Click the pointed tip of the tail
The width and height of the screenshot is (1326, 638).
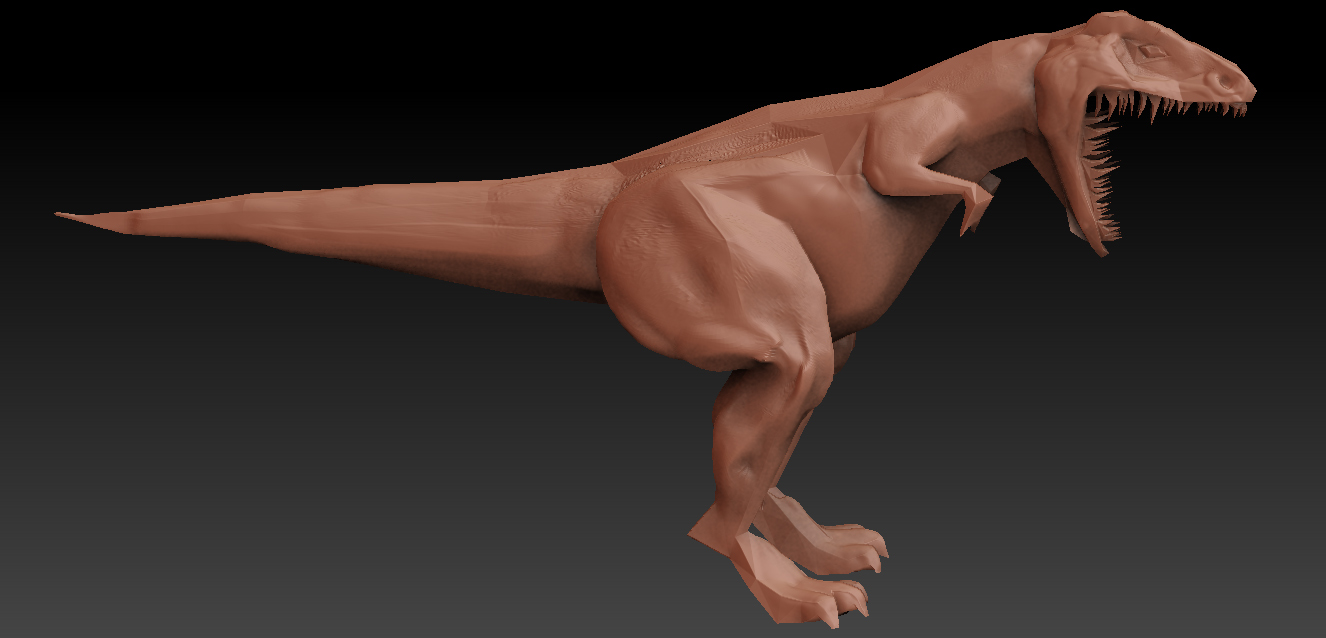62,214
